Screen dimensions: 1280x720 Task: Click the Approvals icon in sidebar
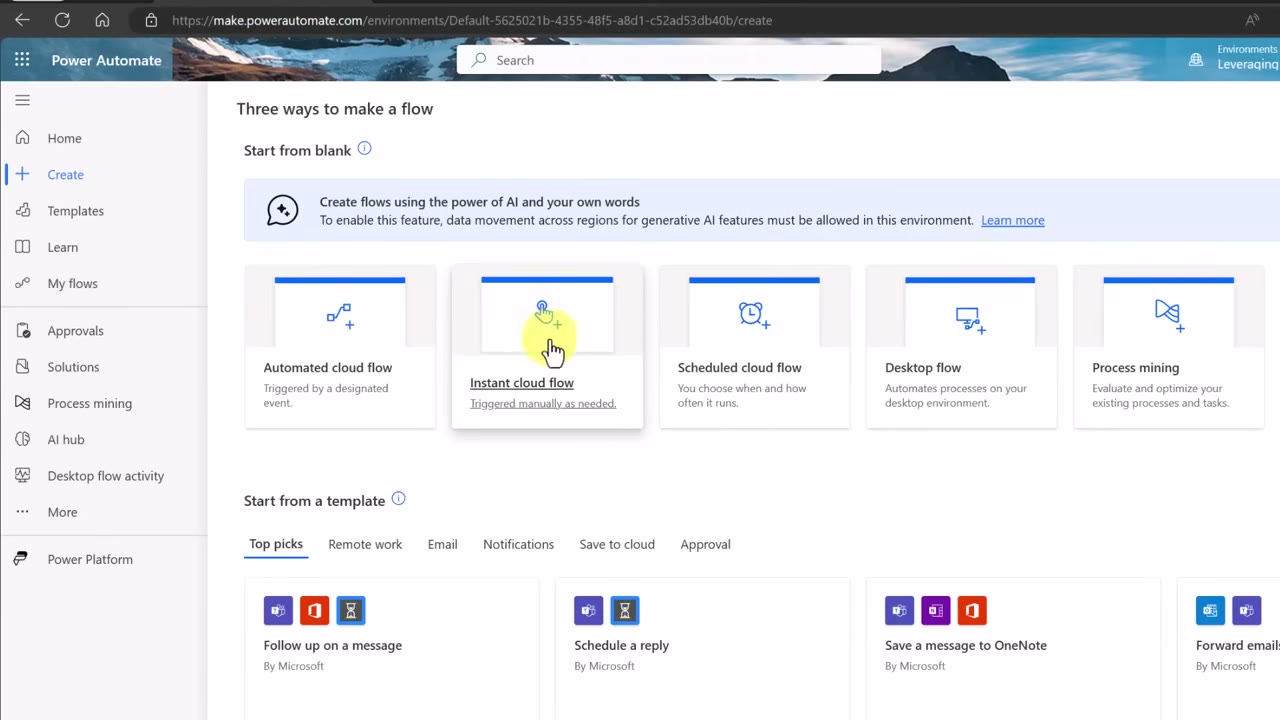22,331
